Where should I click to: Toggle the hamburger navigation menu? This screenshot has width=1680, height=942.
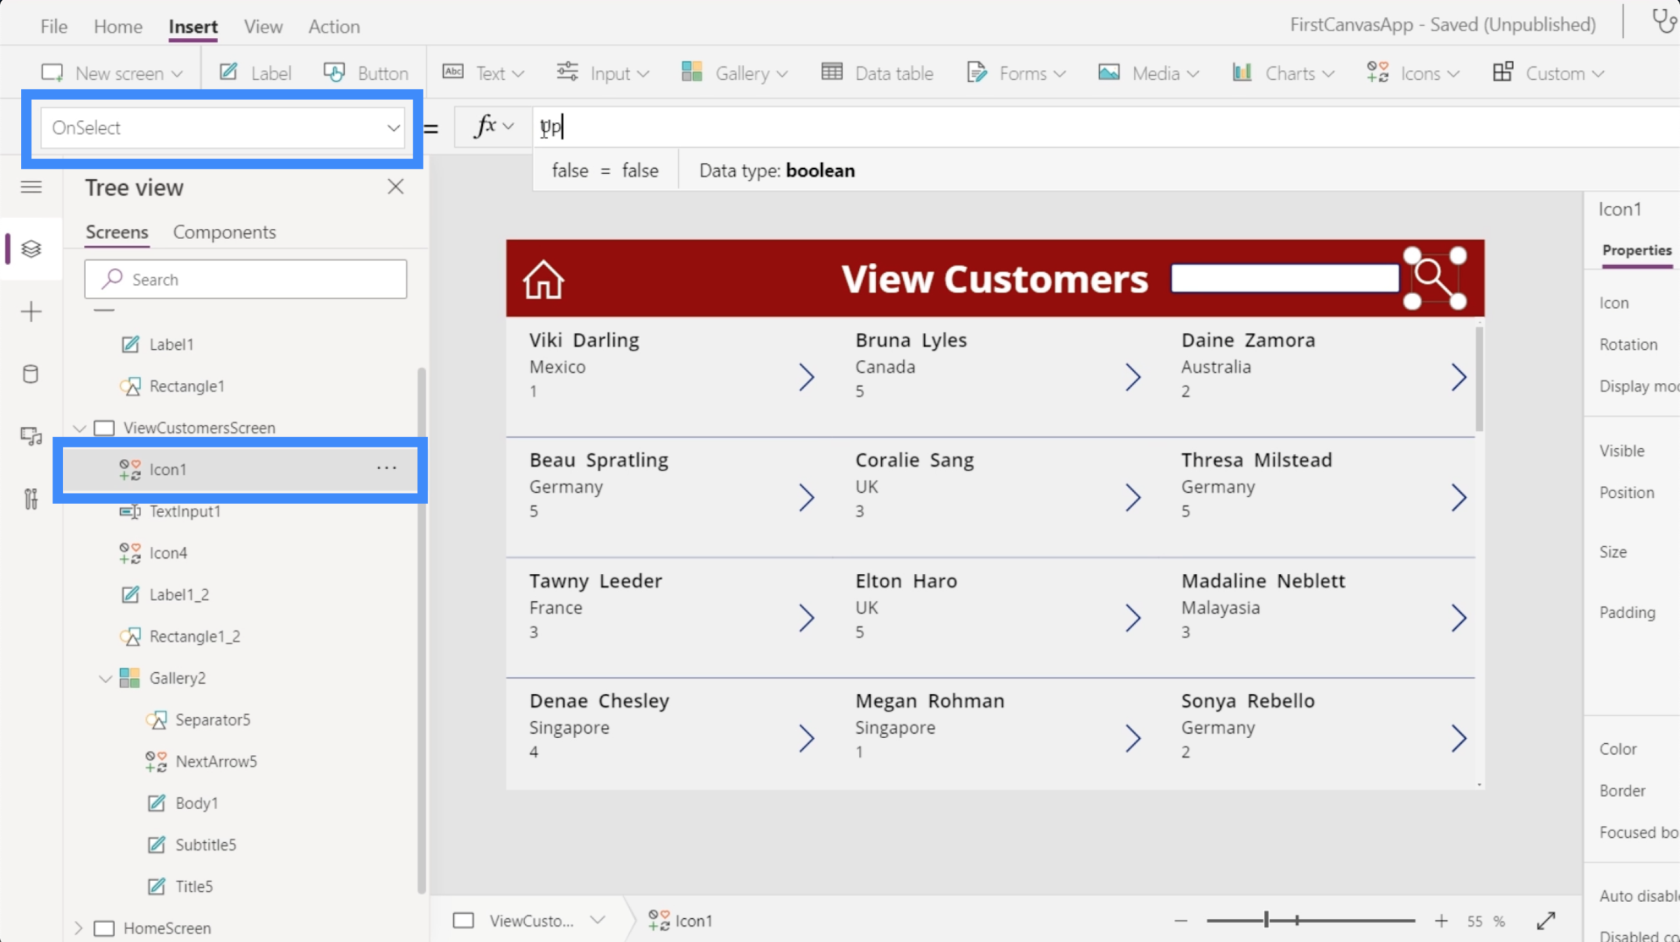pyautogui.click(x=31, y=187)
